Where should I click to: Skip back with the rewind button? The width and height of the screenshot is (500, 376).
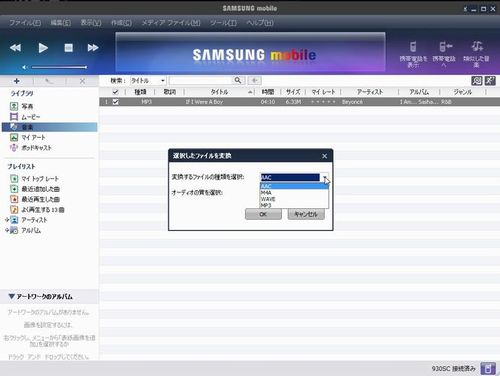[x=15, y=48]
